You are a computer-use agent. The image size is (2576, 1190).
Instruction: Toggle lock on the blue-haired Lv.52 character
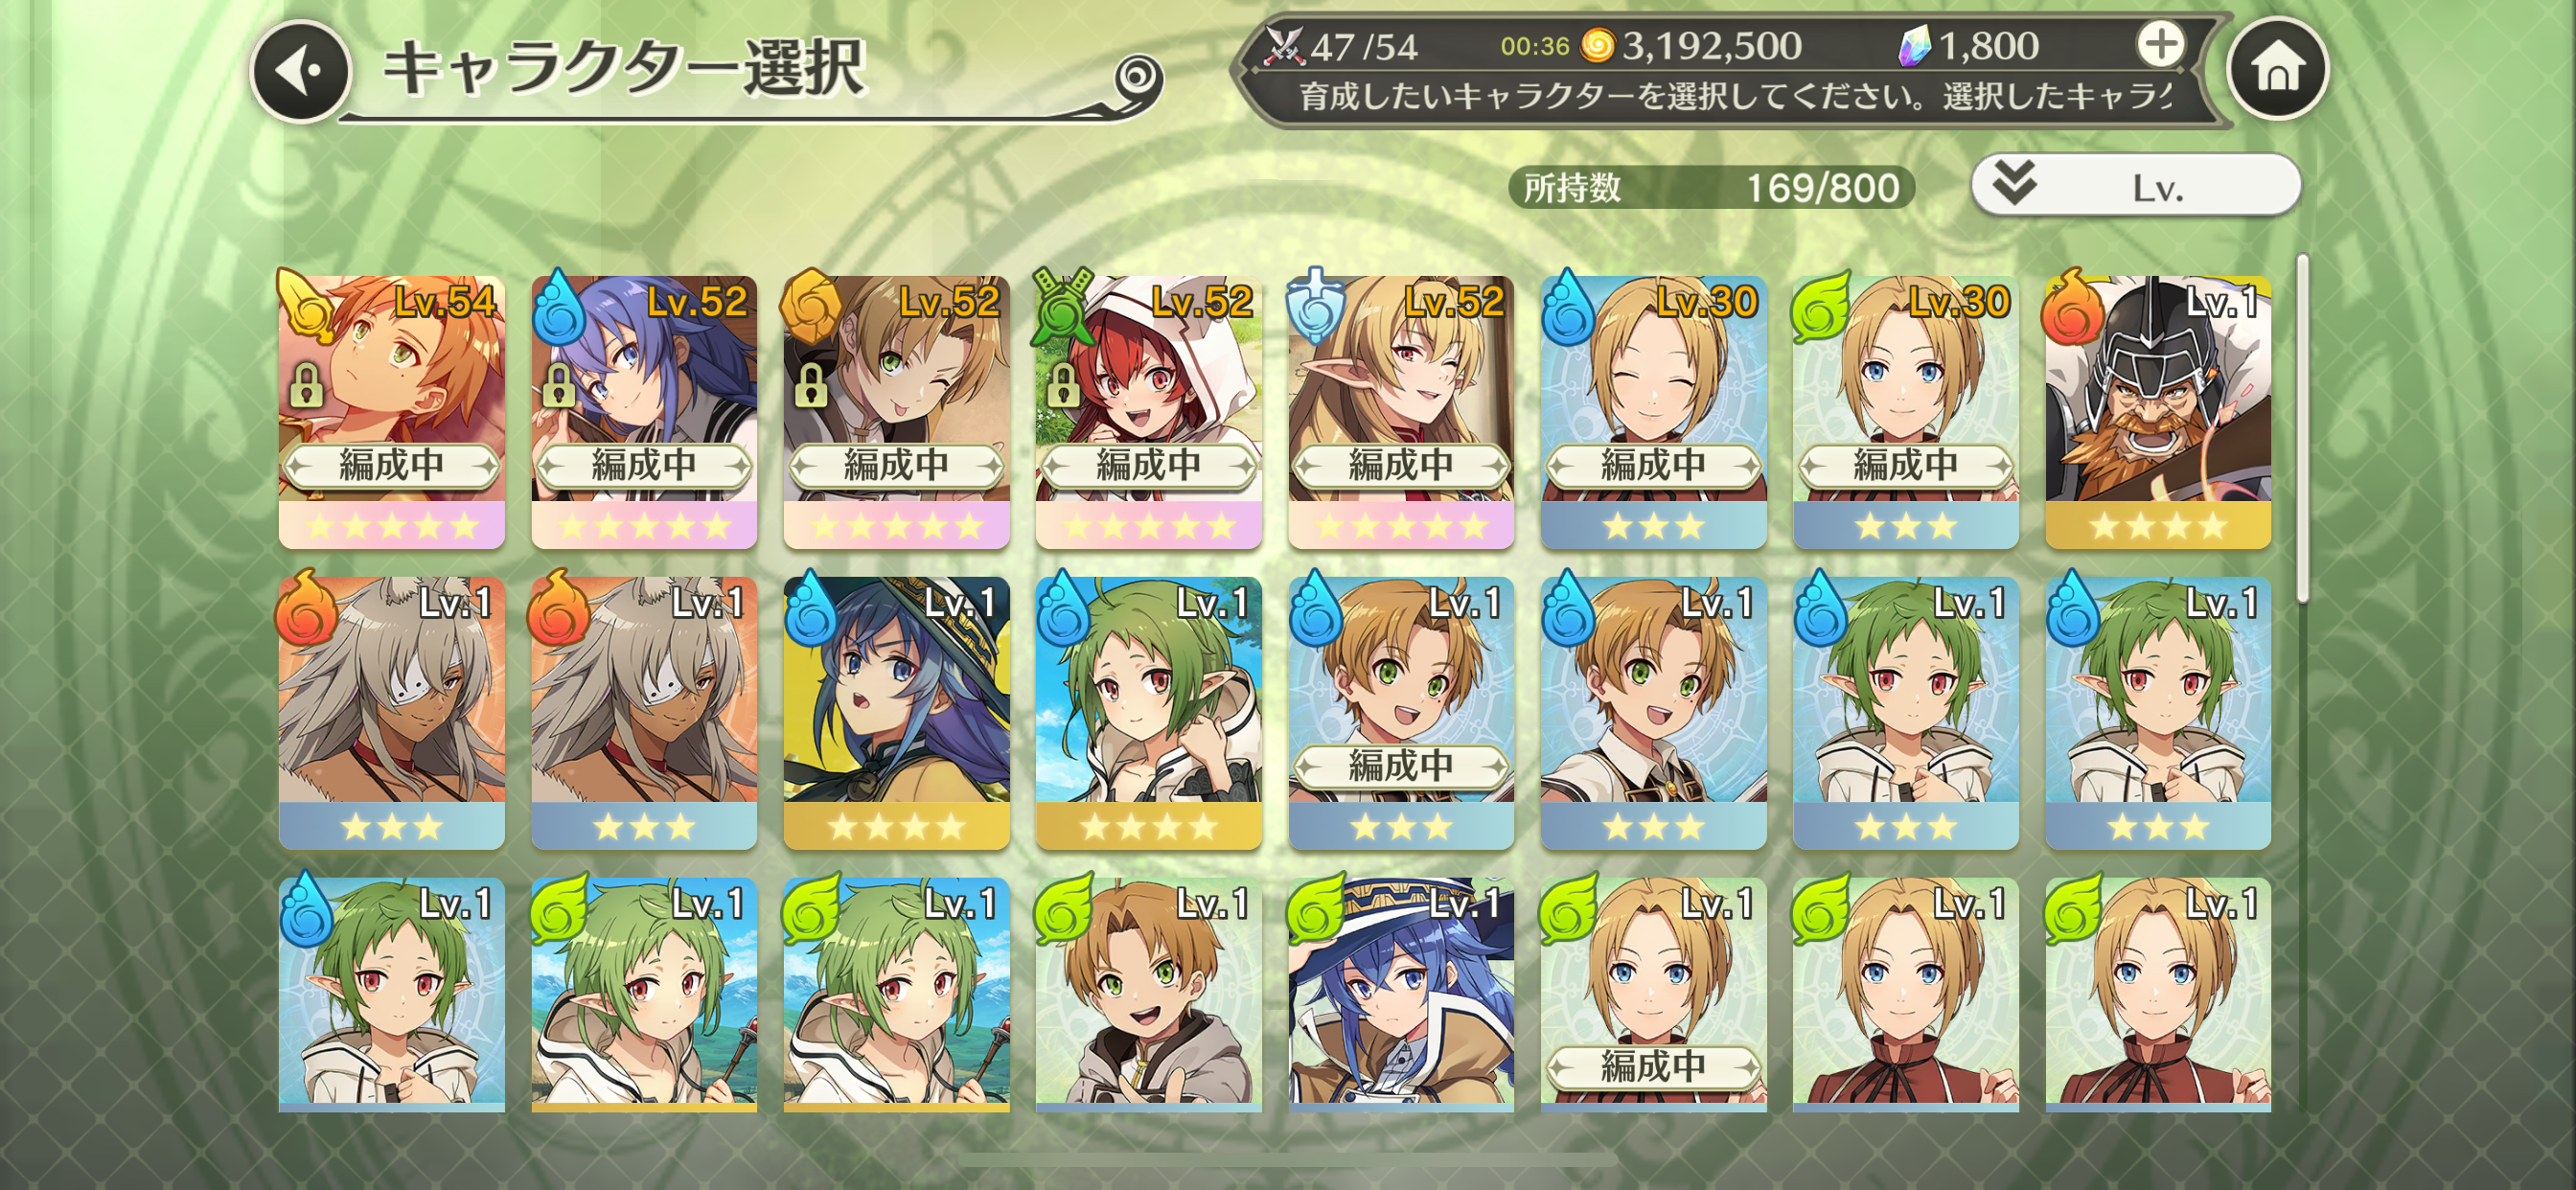tap(558, 384)
